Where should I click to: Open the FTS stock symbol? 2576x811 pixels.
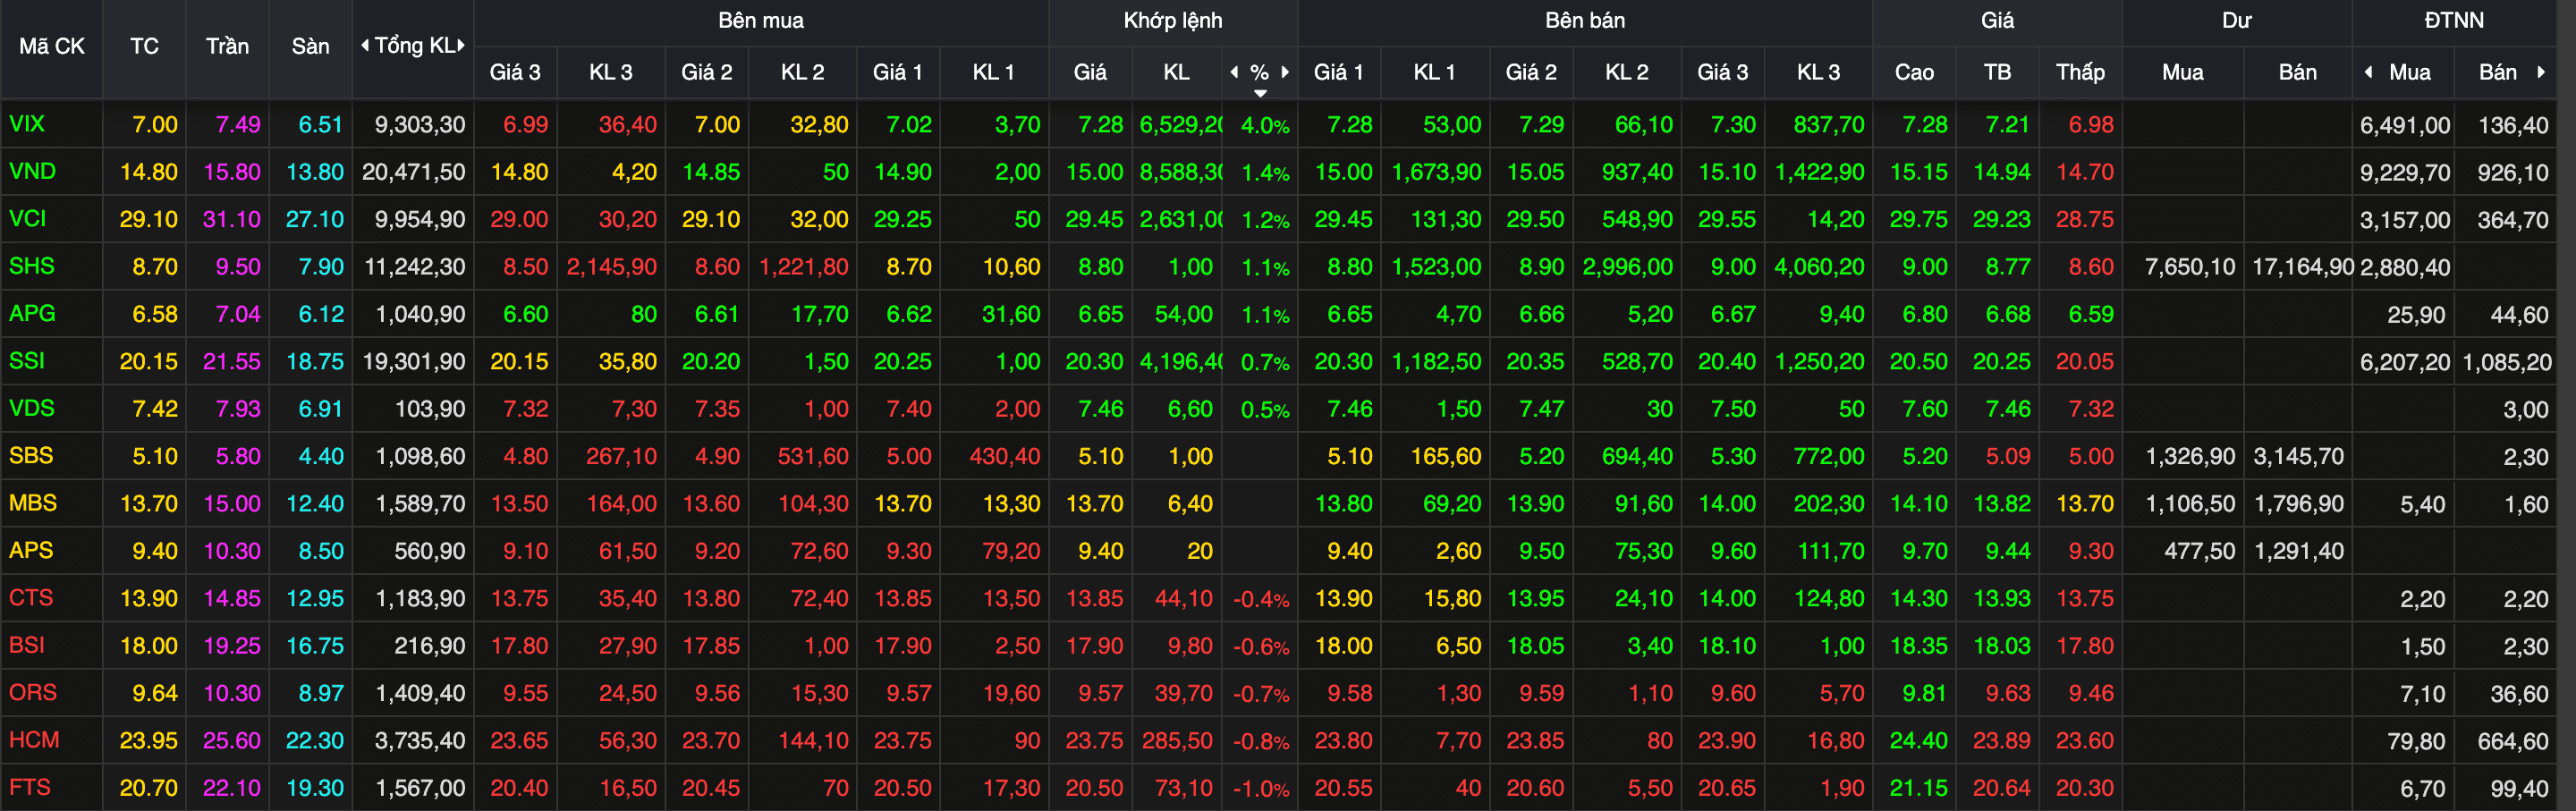point(30,787)
